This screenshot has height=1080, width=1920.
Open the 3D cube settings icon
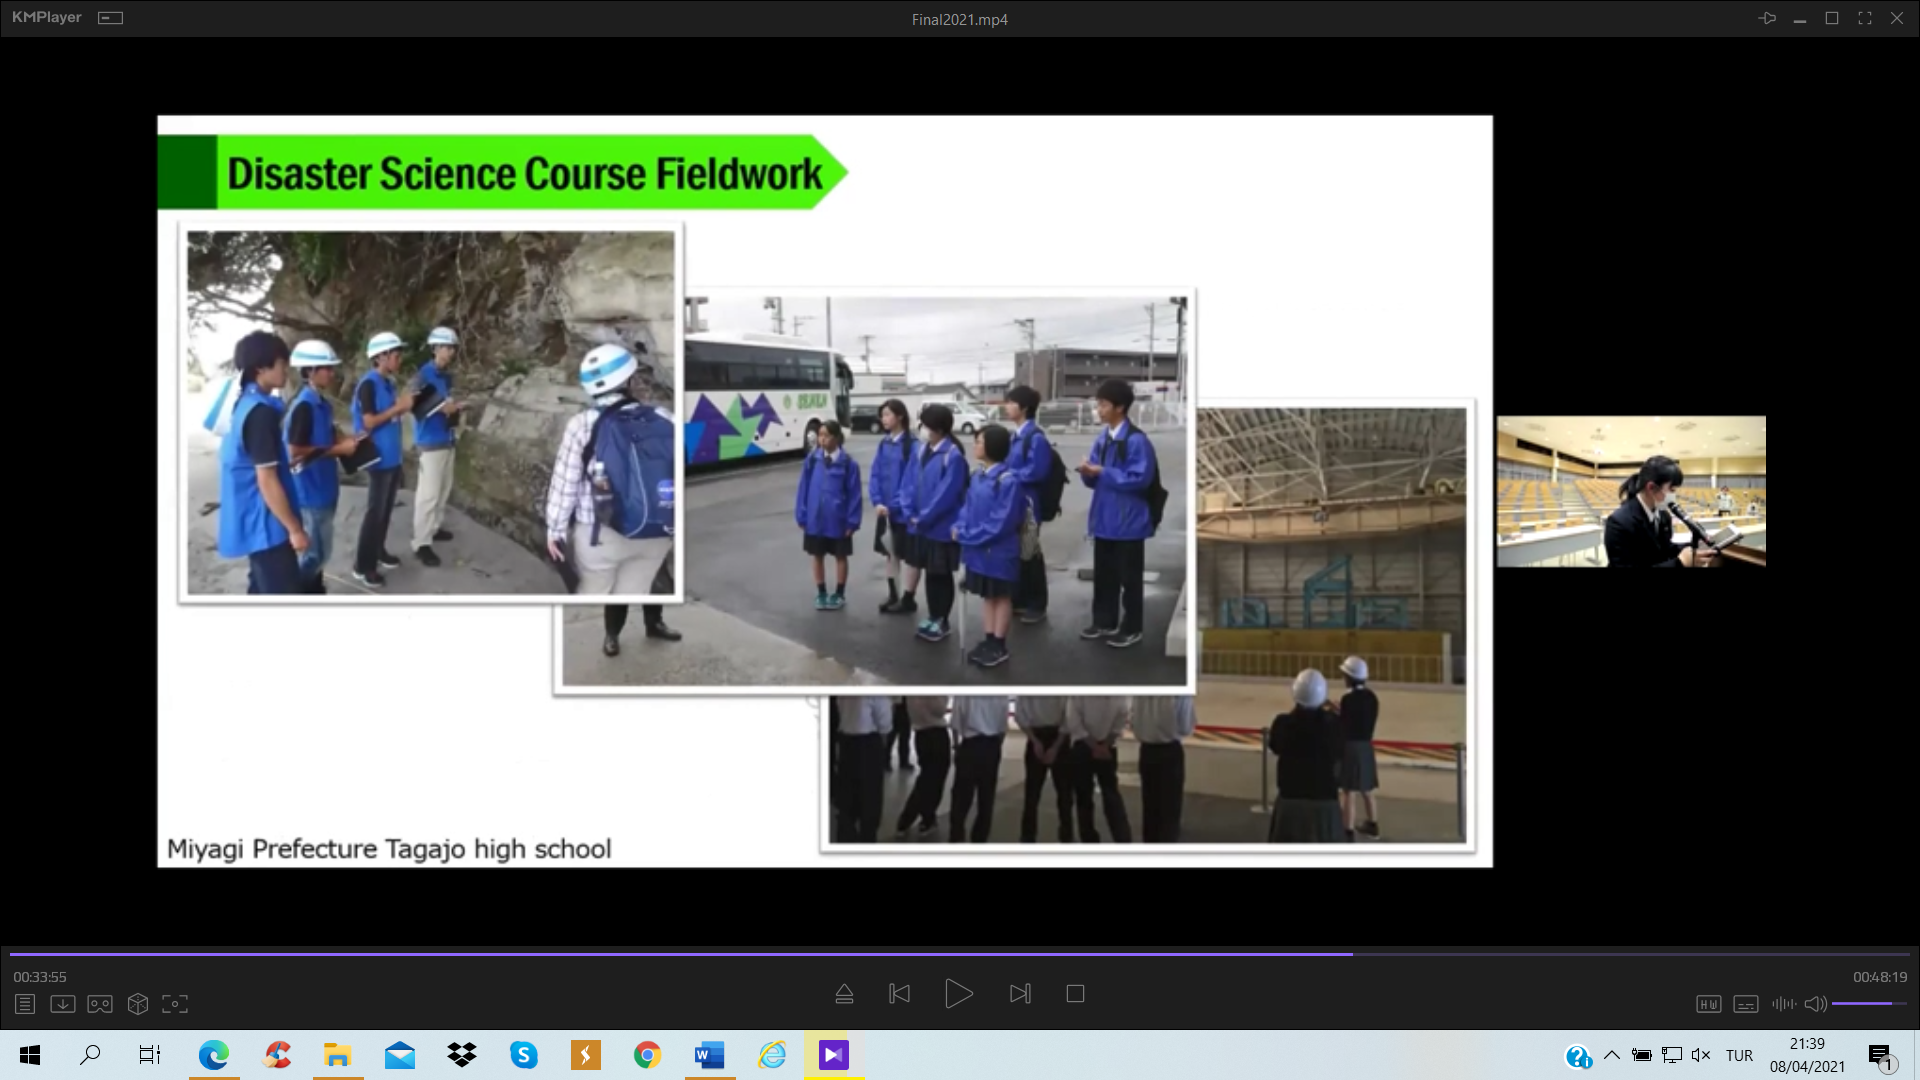[138, 1004]
